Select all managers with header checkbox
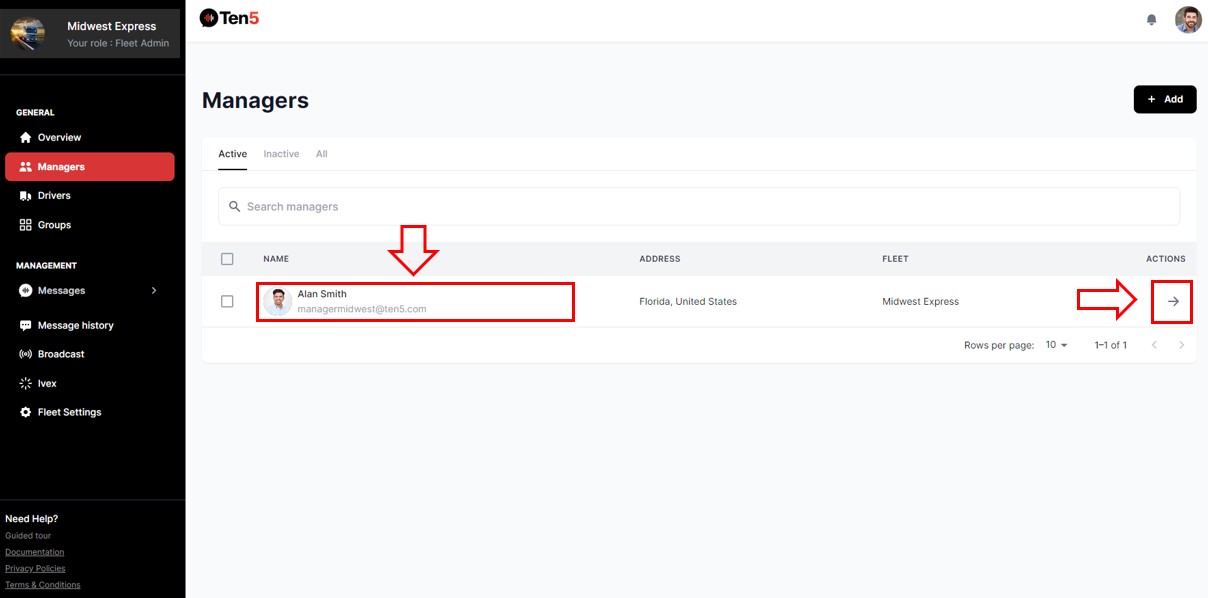The image size is (1208, 598). [227, 259]
